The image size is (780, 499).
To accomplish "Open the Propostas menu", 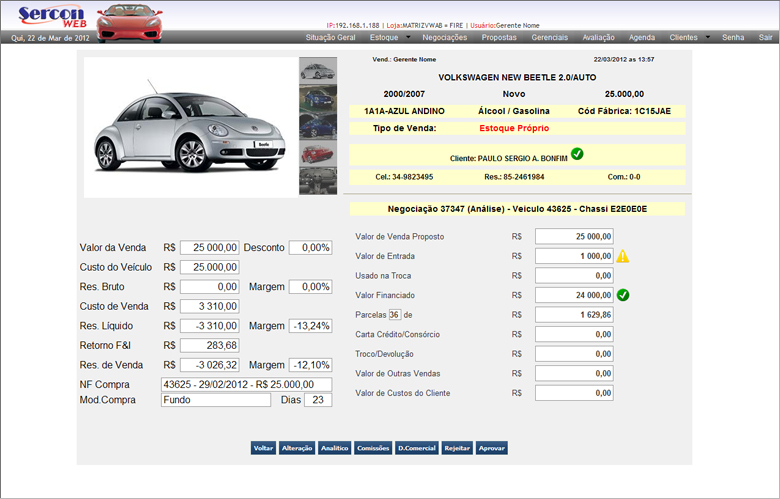I will click(499, 37).
